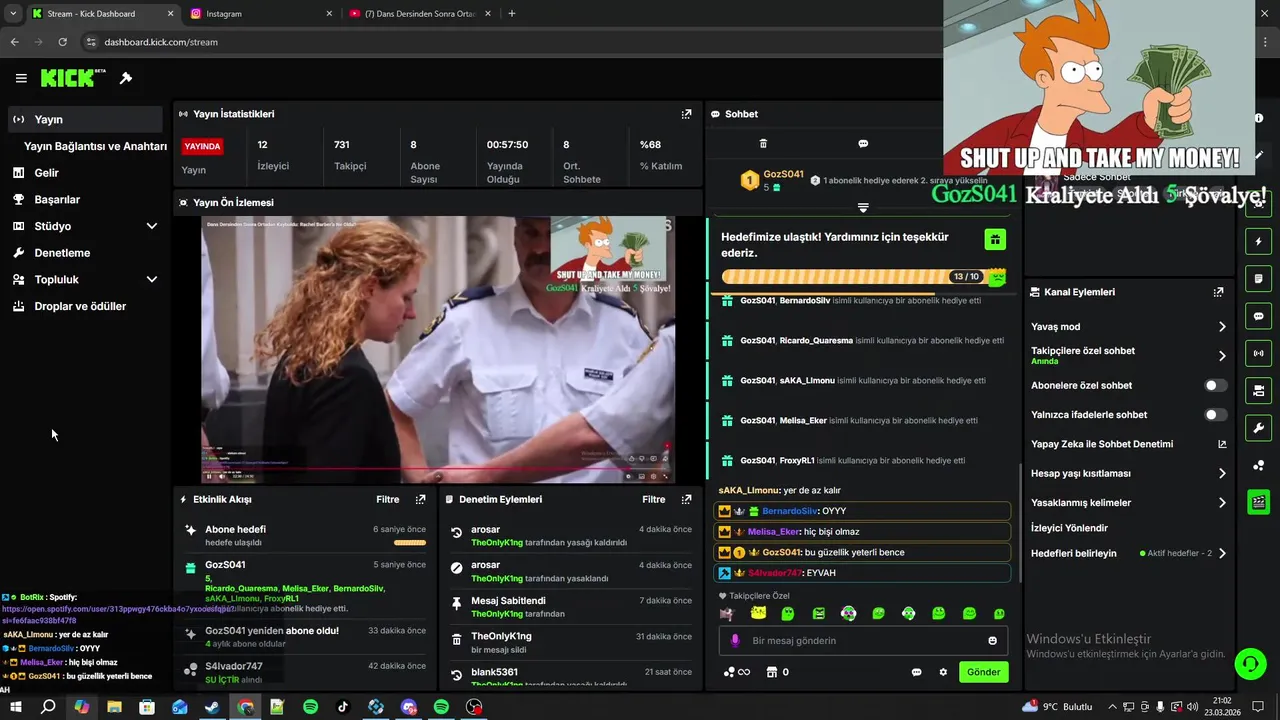Viewport: 1280px width, 720px height.
Task: Pop out the Yayın İstatistikleri panel
Action: (686, 114)
